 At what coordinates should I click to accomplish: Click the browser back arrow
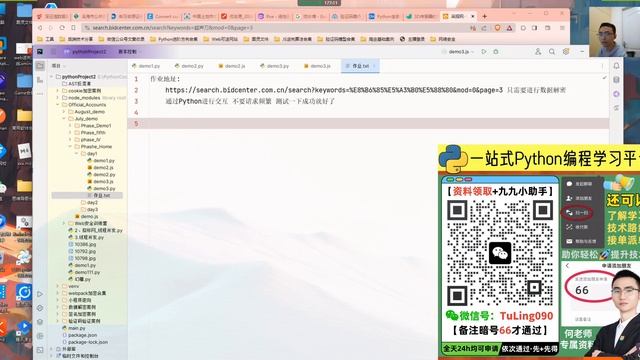click(x=40, y=28)
